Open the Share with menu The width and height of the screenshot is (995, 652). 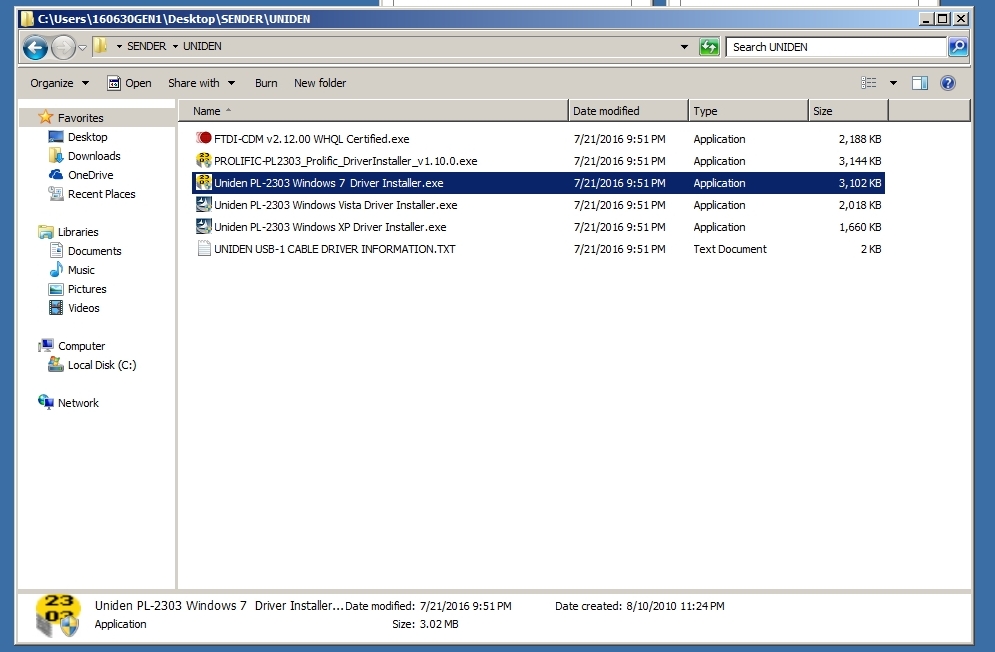click(x=201, y=83)
